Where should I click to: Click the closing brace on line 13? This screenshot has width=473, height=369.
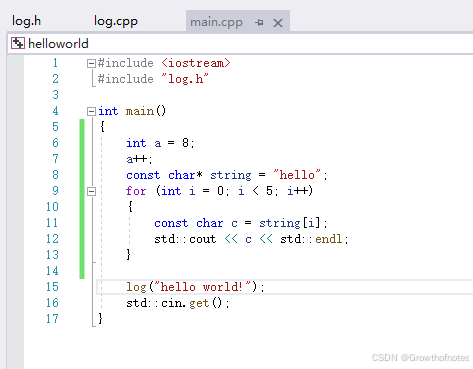(x=129, y=255)
